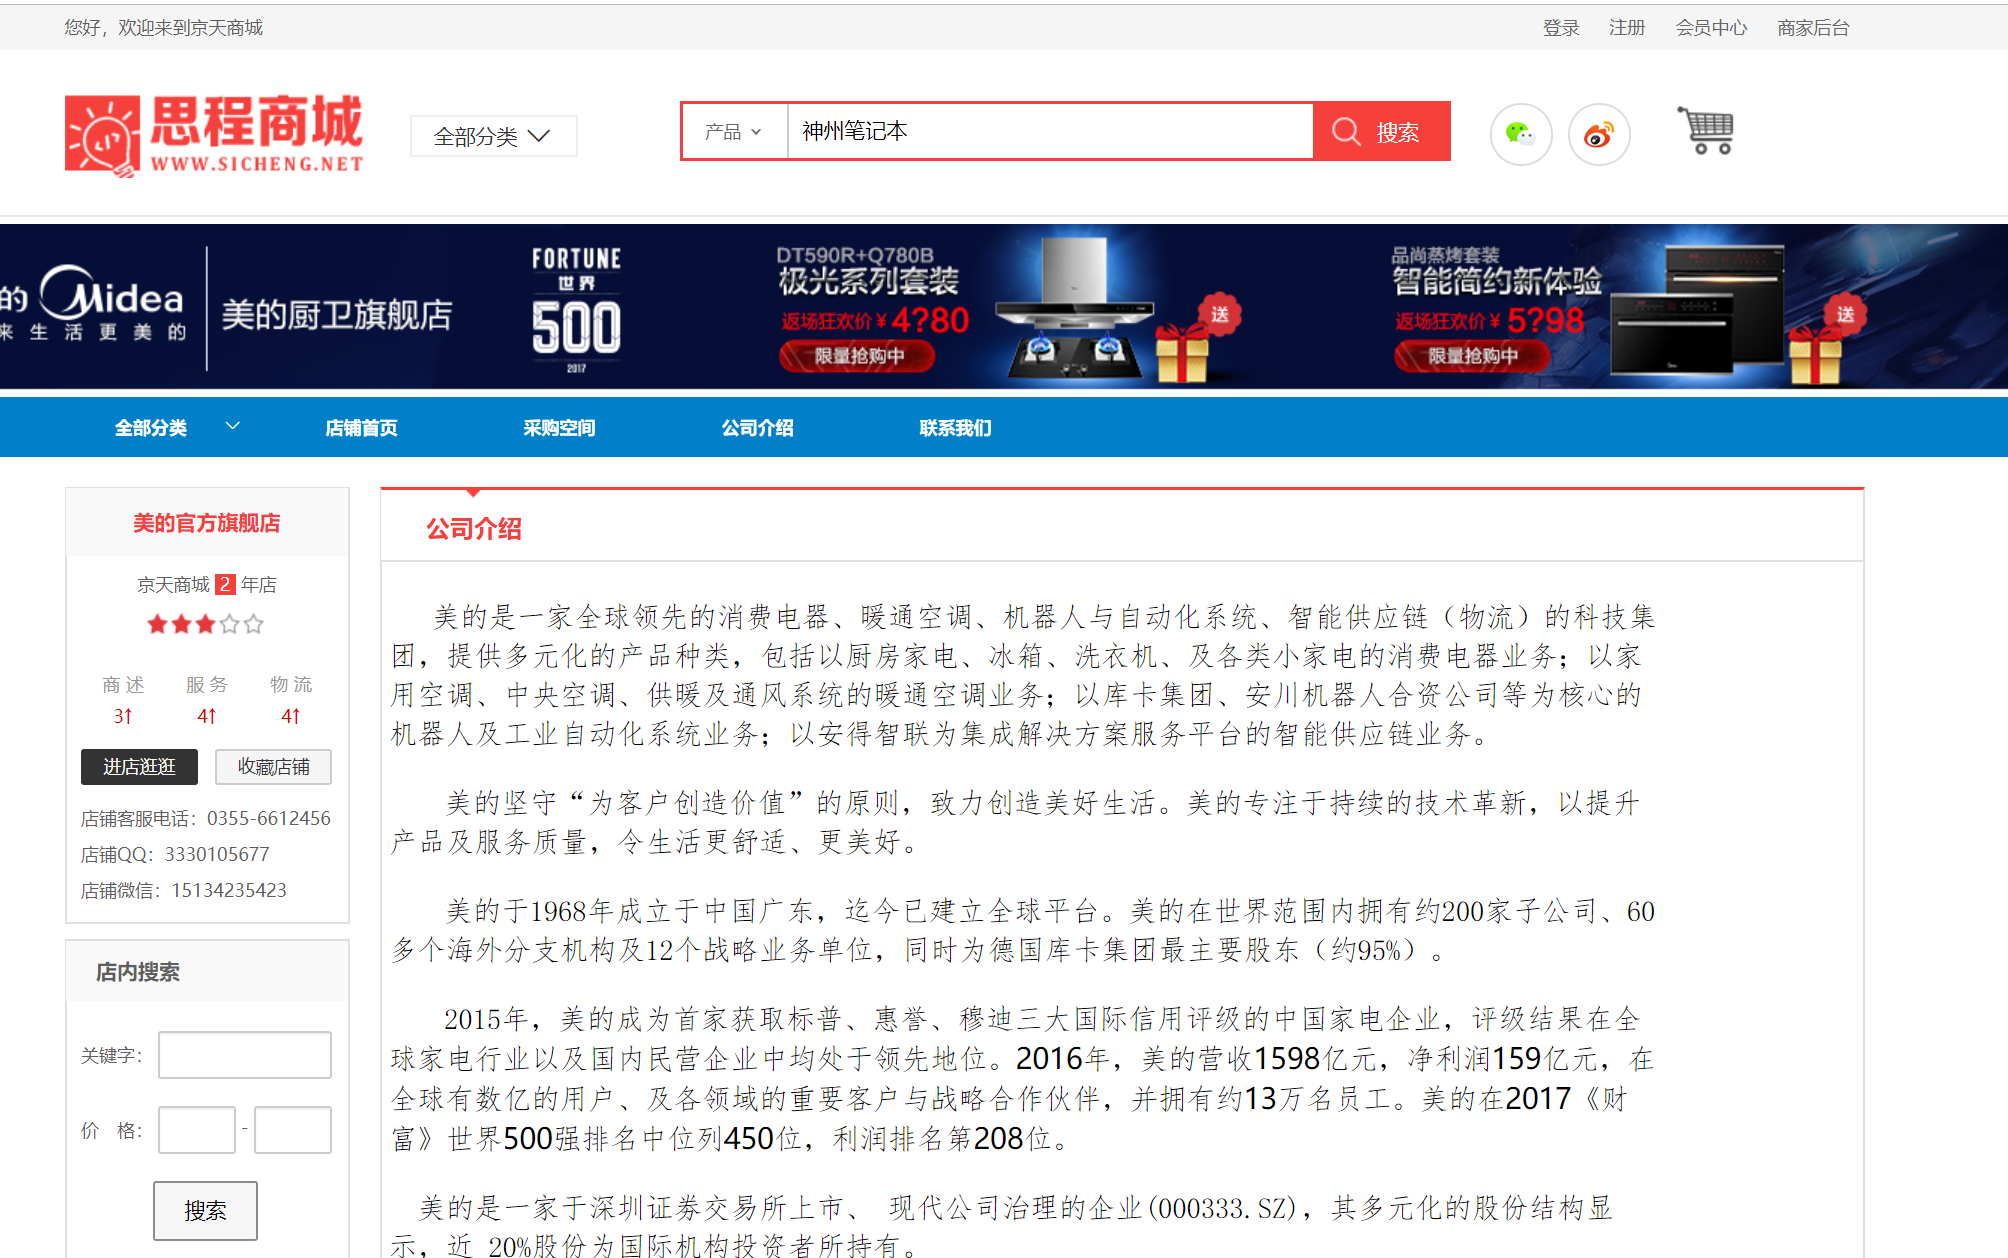
Task: Click the 商述 rating score
Action: (x=123, y=716)
